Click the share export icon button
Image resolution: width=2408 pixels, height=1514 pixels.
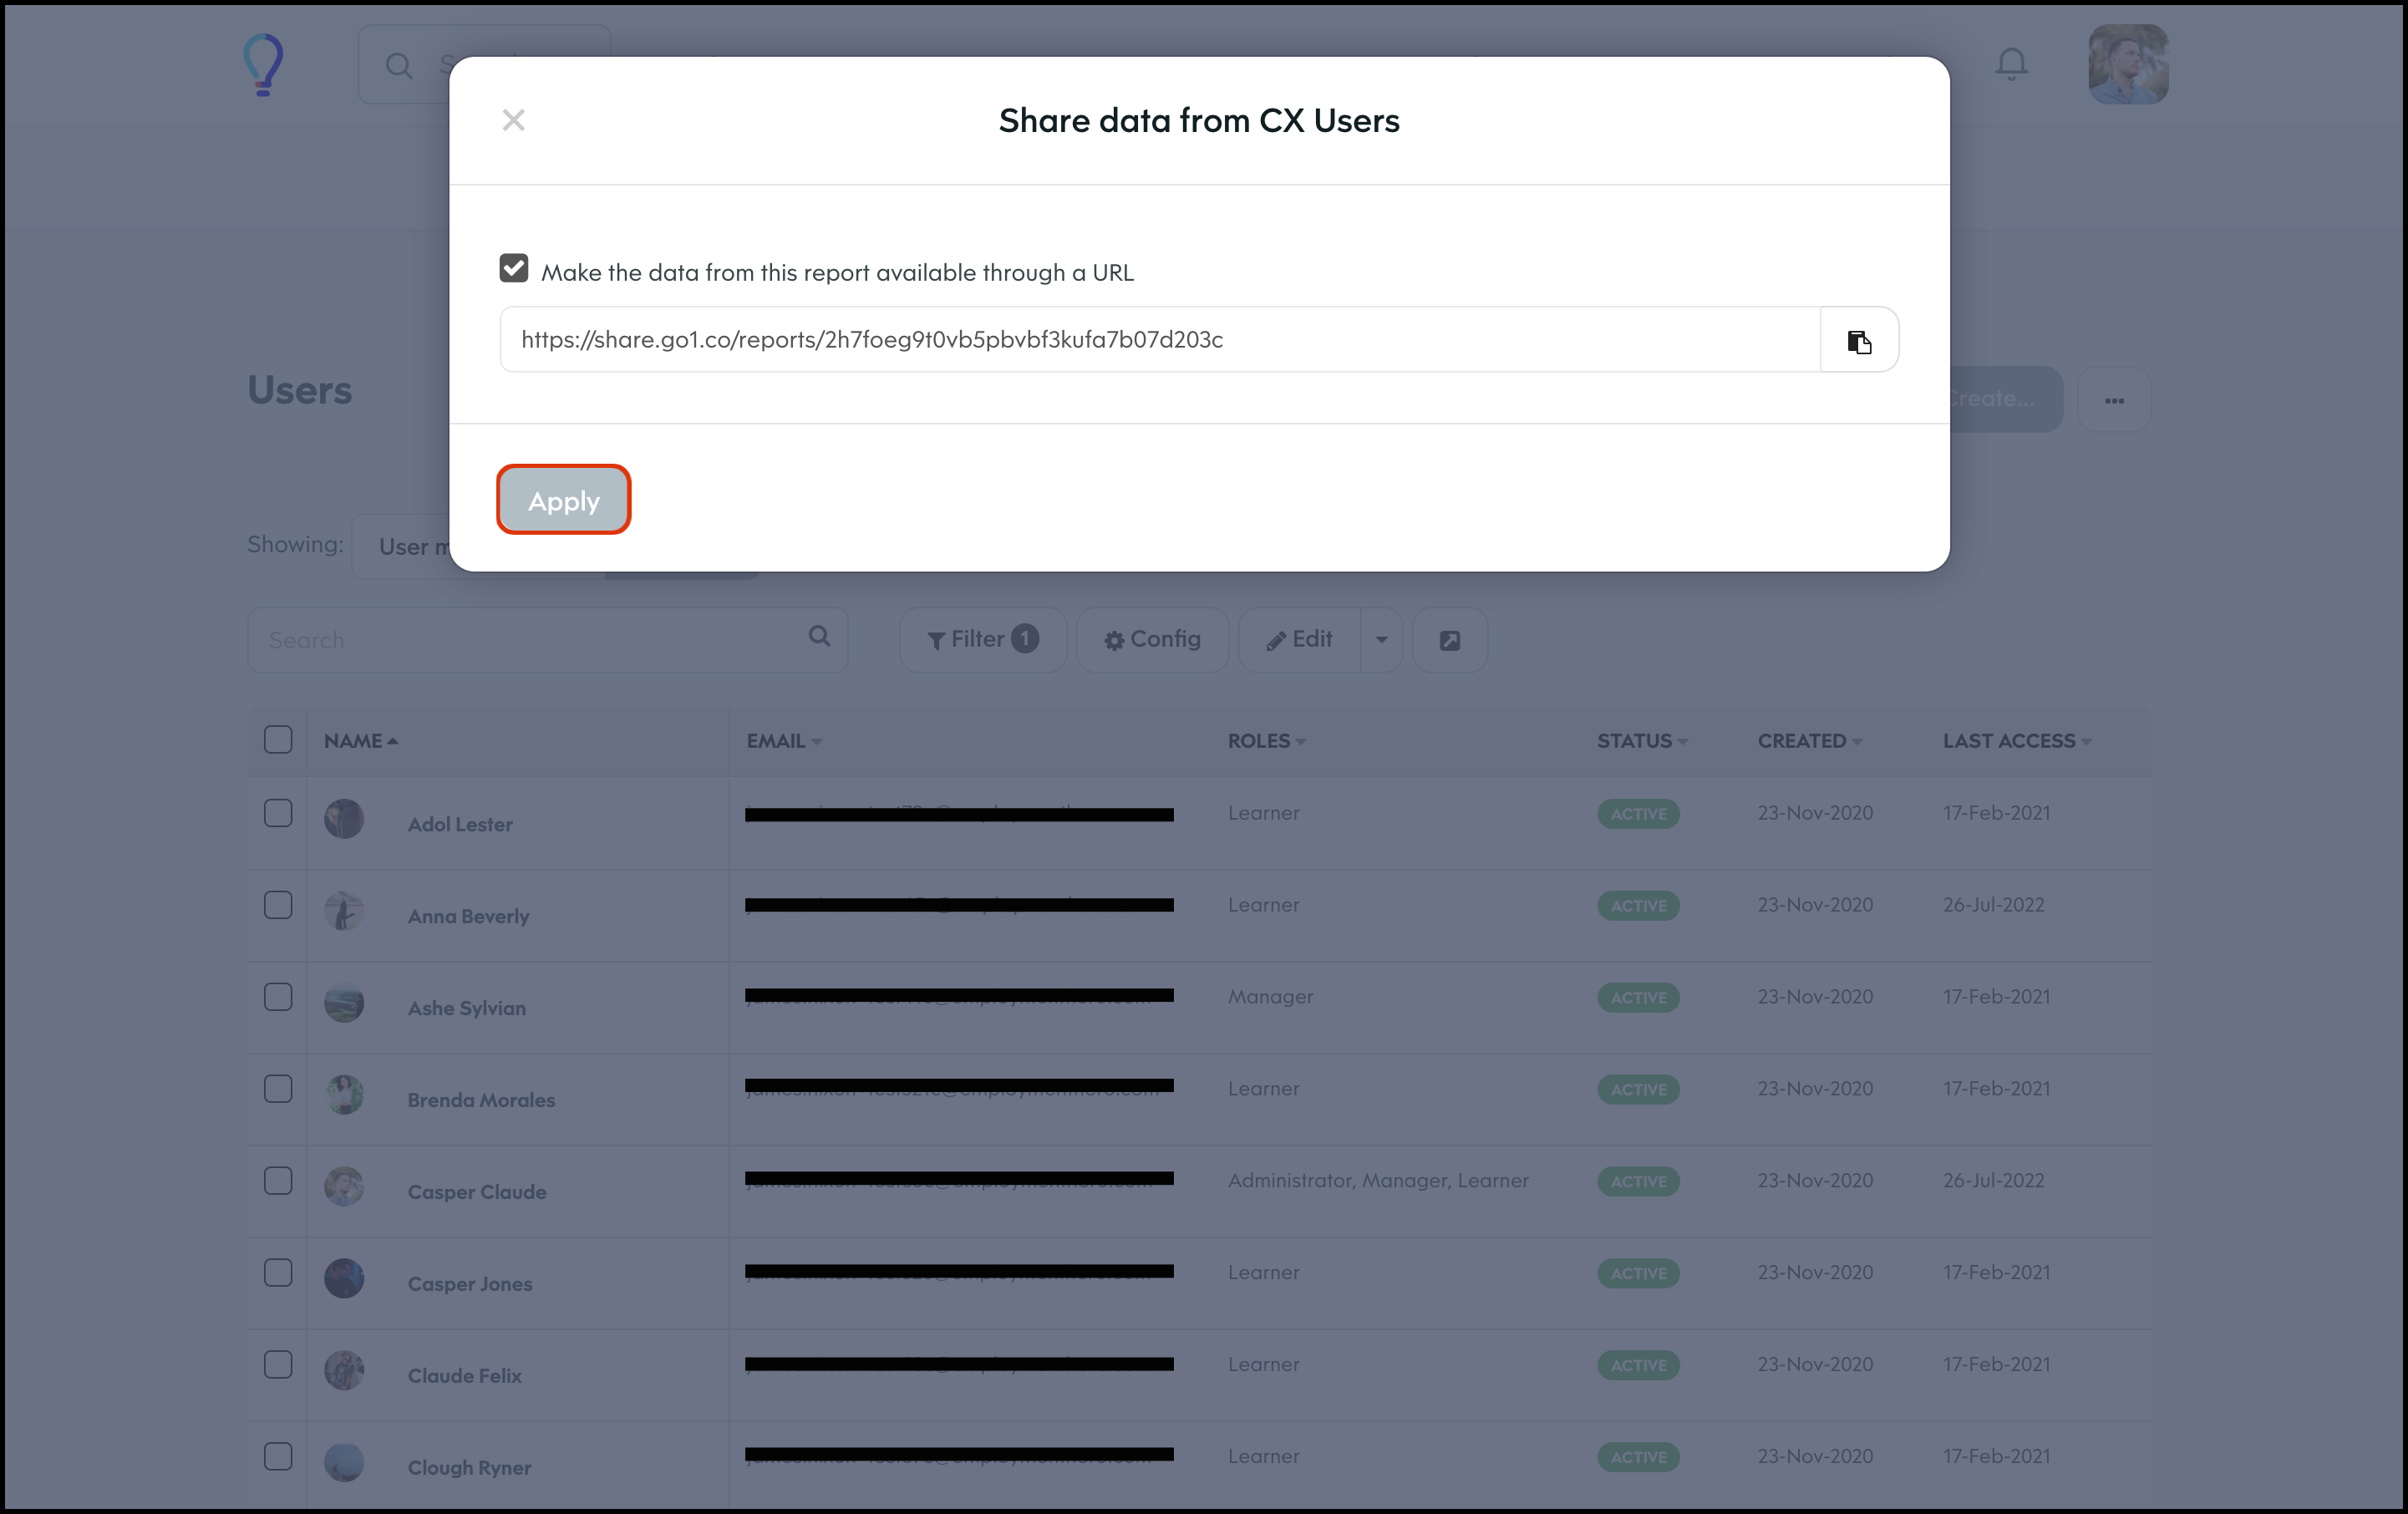click(1449, 640)
